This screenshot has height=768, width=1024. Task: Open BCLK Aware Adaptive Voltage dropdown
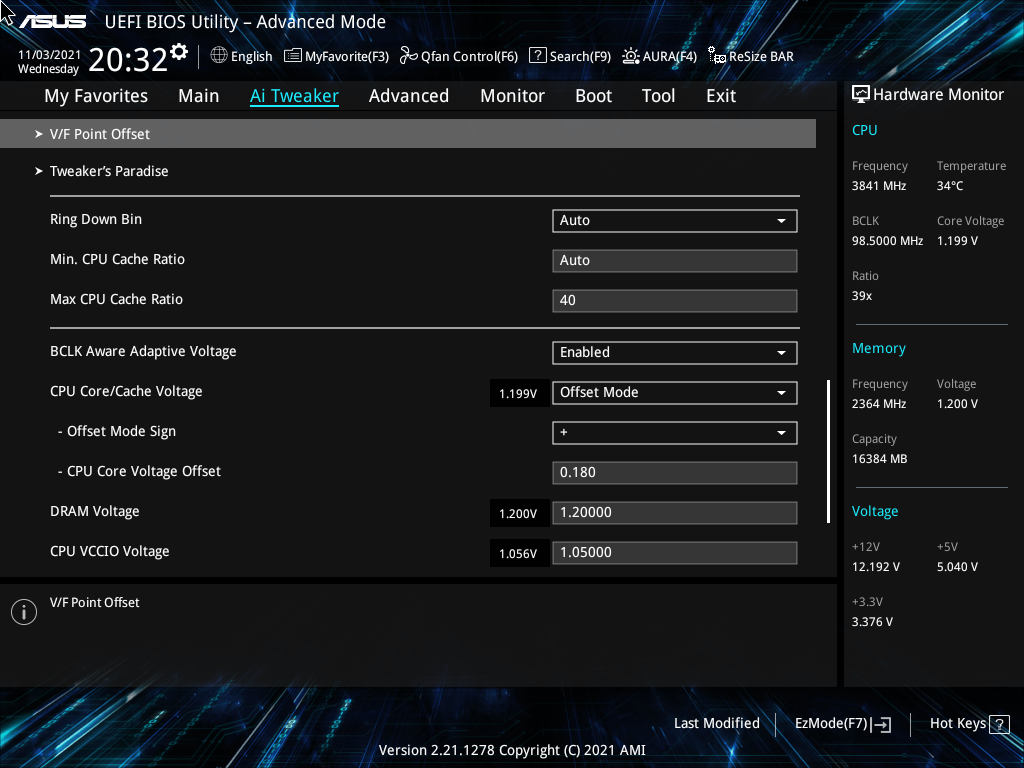[675, 353]
